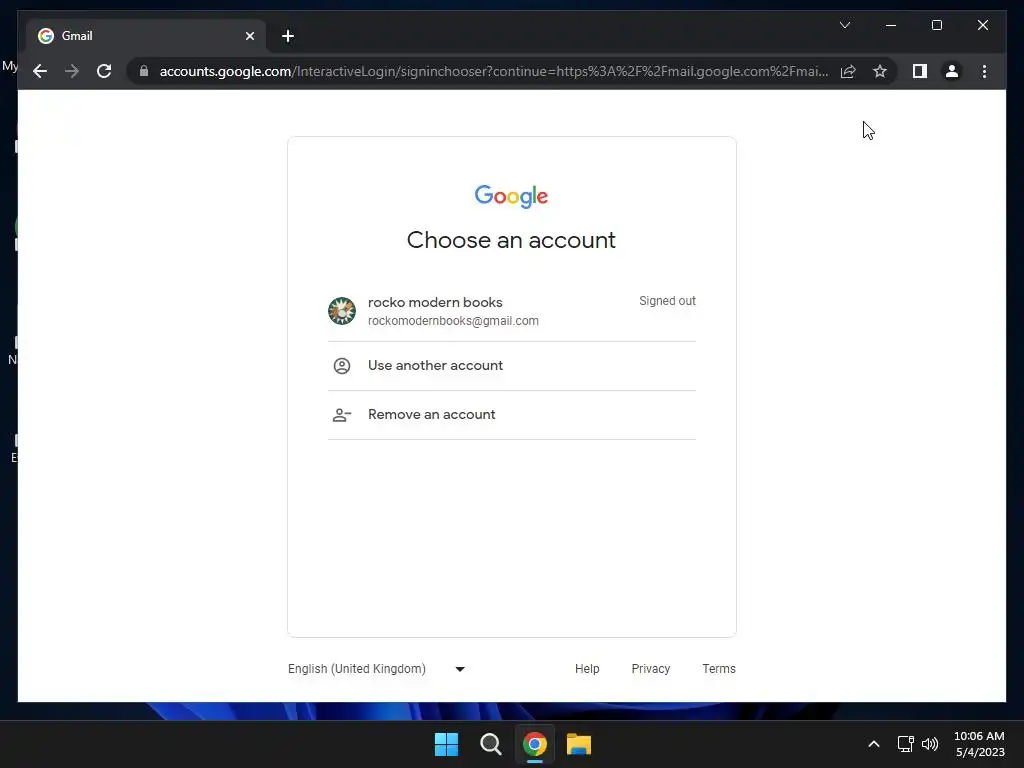Click the forward navigation arrow
Viewport: 1024px width, 768px height.
(72, 71)
